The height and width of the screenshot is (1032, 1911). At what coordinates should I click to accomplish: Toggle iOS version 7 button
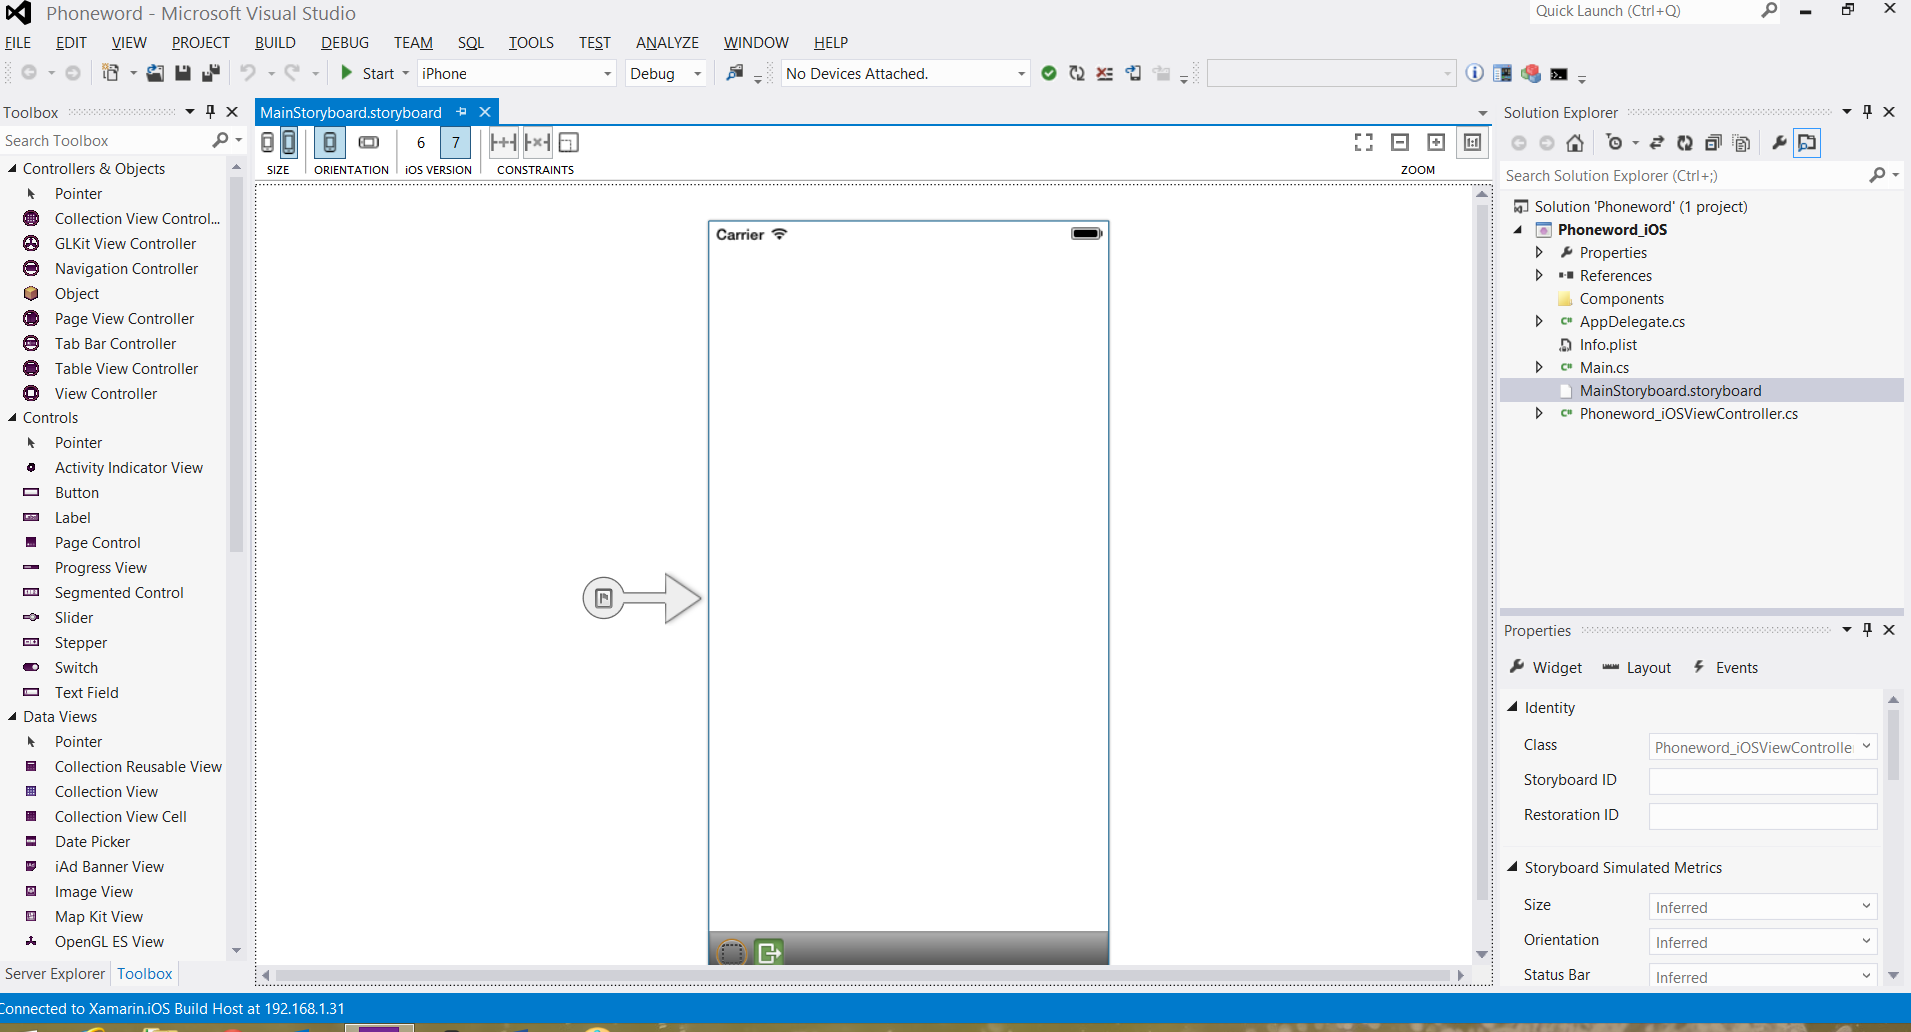pos(455,143)
